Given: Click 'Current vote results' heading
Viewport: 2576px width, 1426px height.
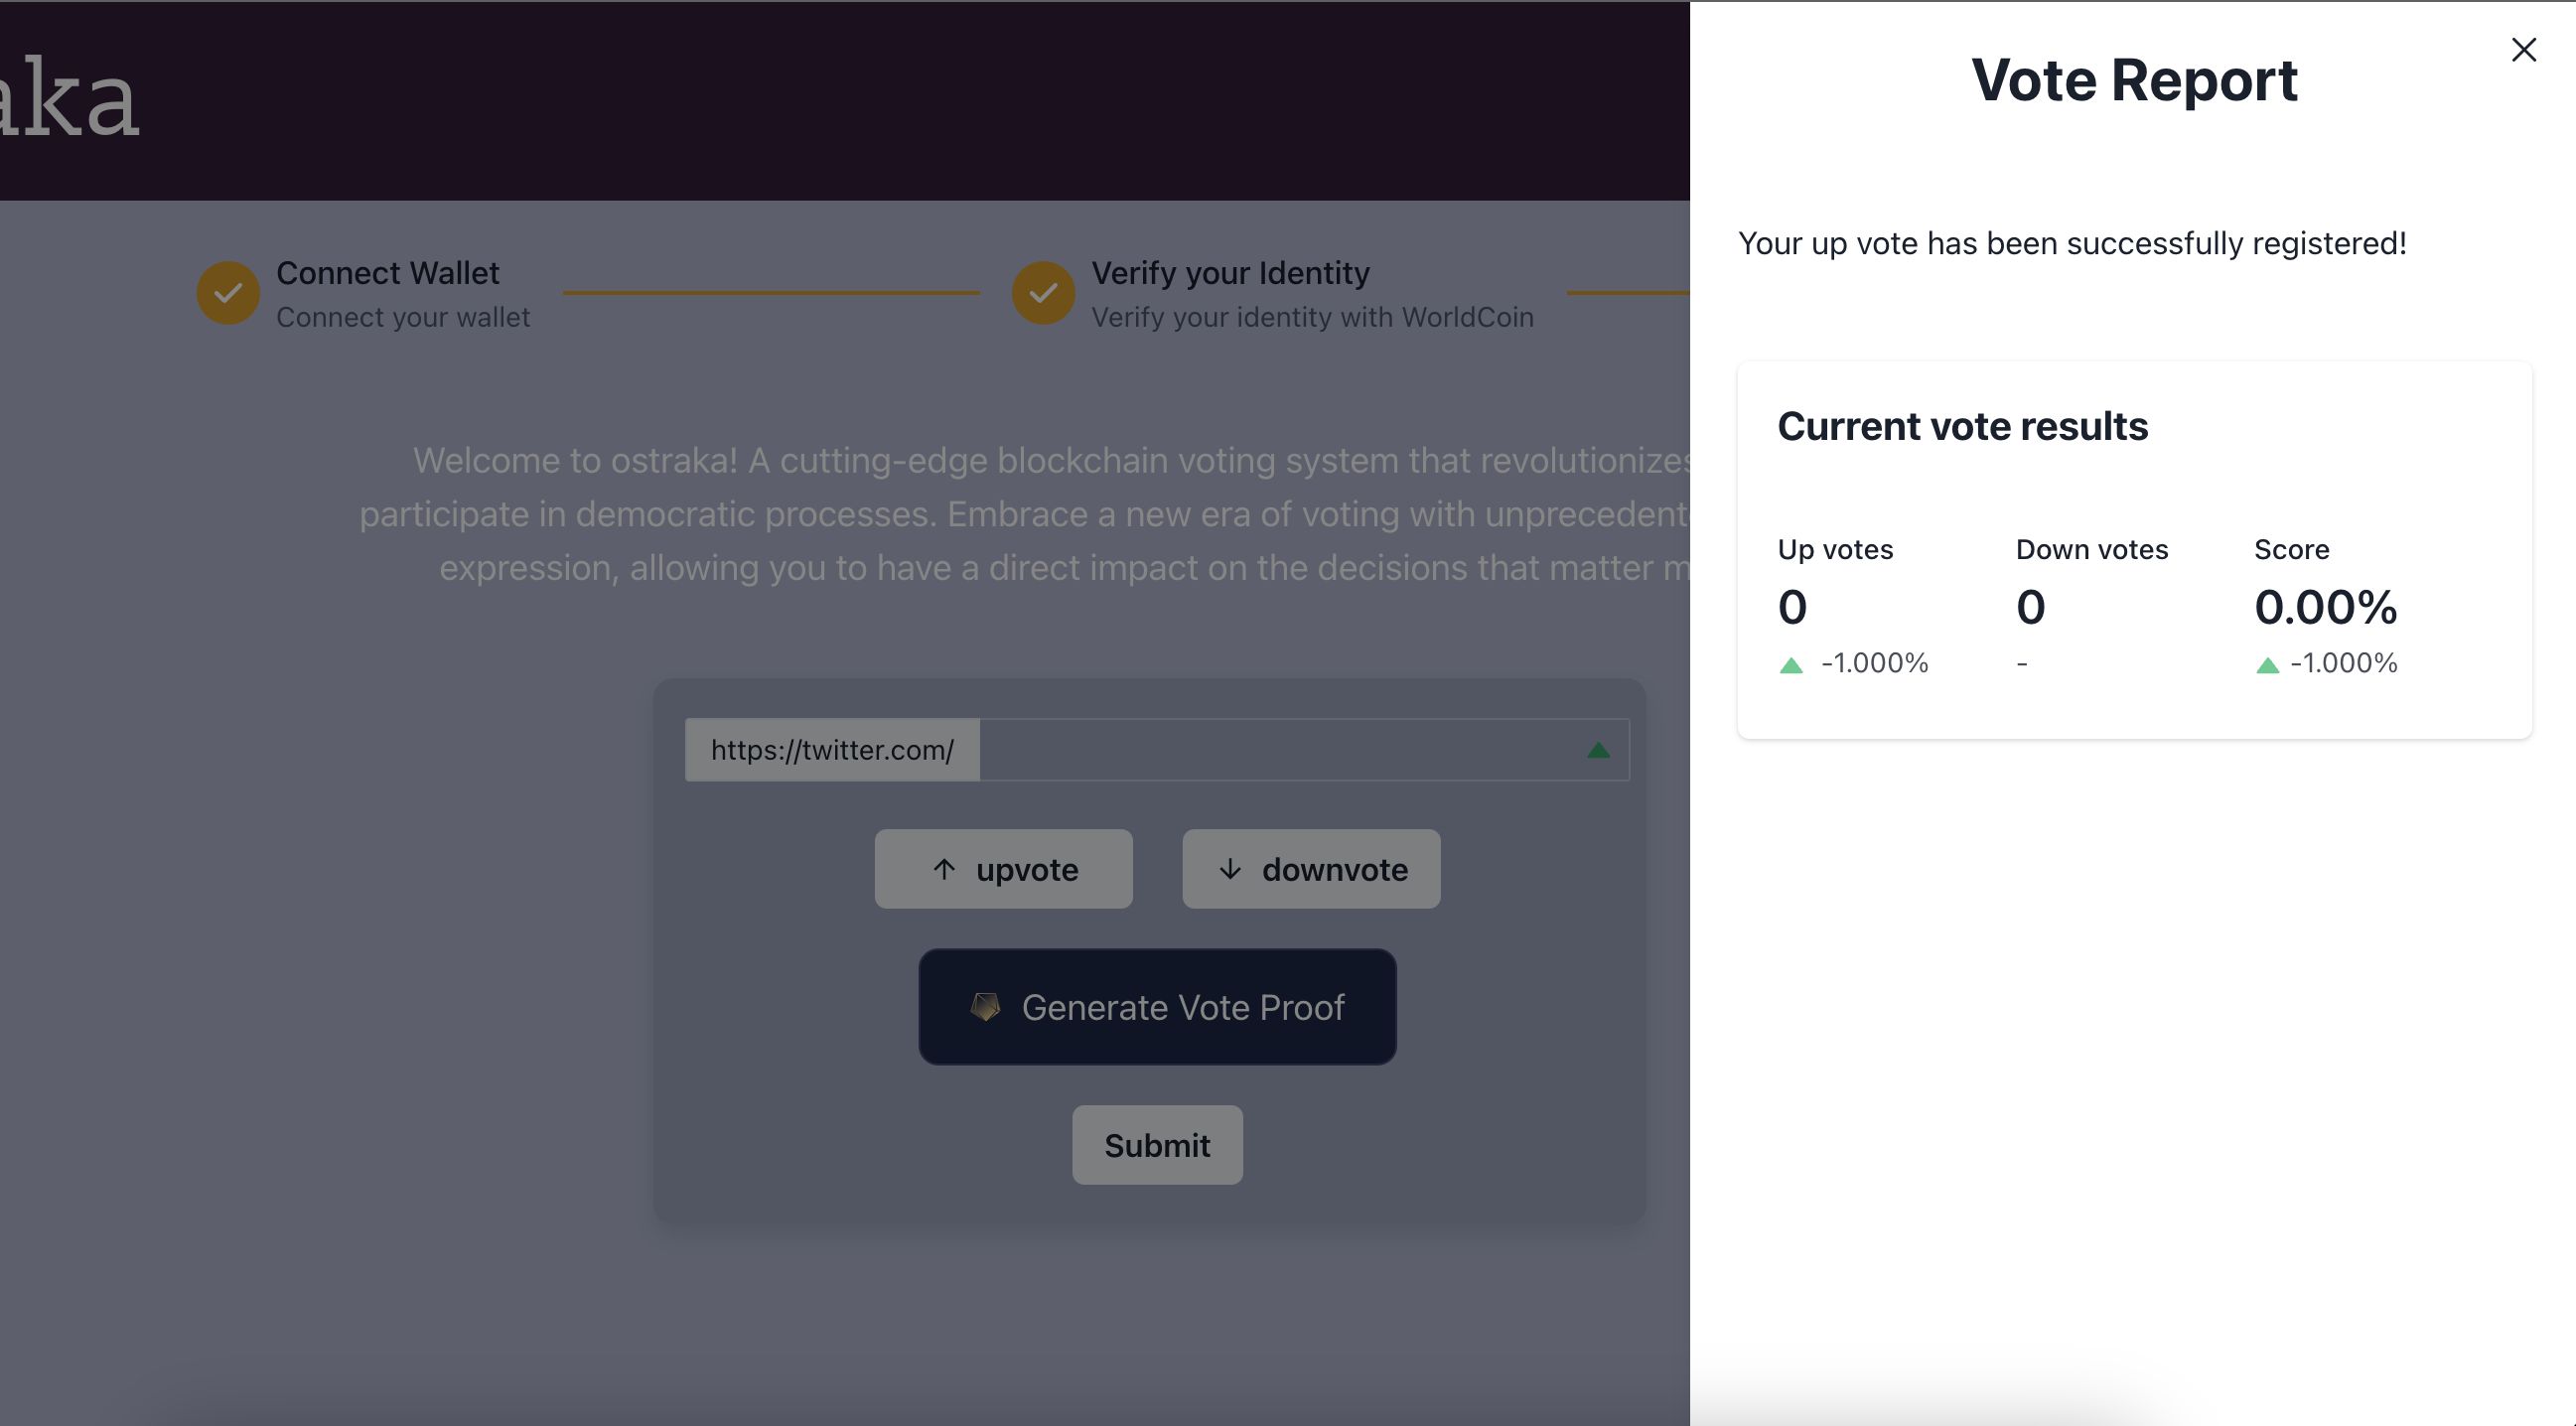Looking at the screenshot, I should tap(1962, 427).
